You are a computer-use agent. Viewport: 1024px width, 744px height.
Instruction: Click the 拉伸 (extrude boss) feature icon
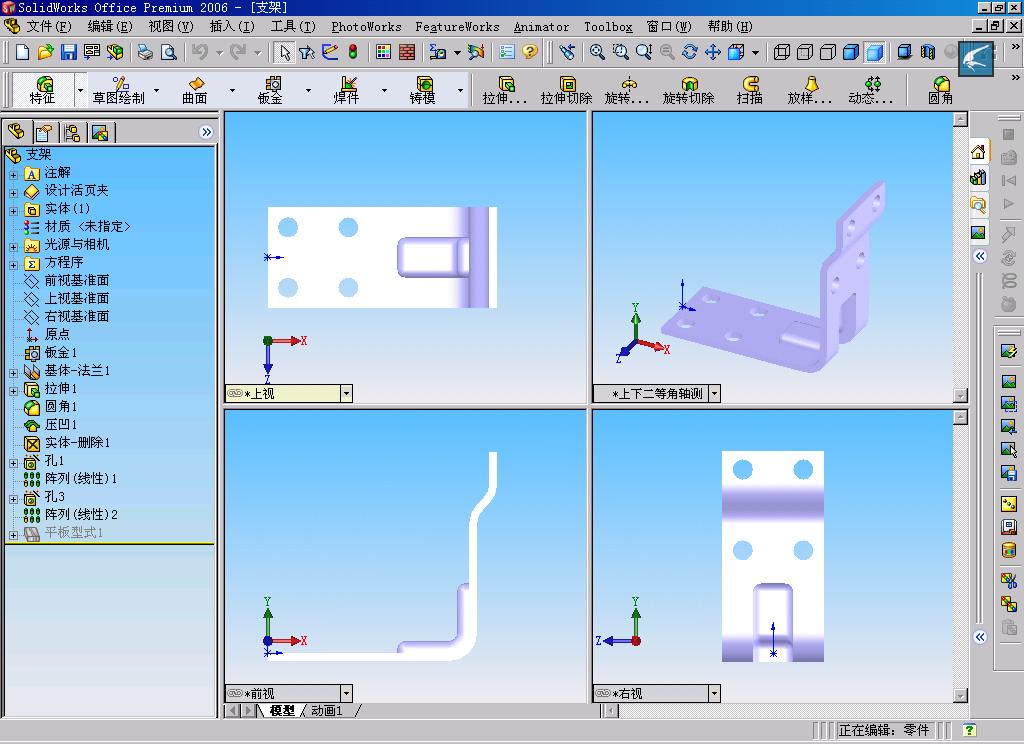[505, 90]
